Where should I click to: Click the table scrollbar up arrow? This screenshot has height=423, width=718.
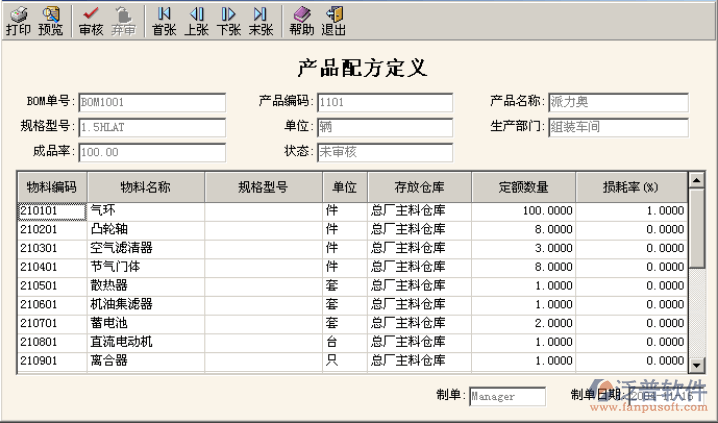pyautogui.click(x=696, y=180)
